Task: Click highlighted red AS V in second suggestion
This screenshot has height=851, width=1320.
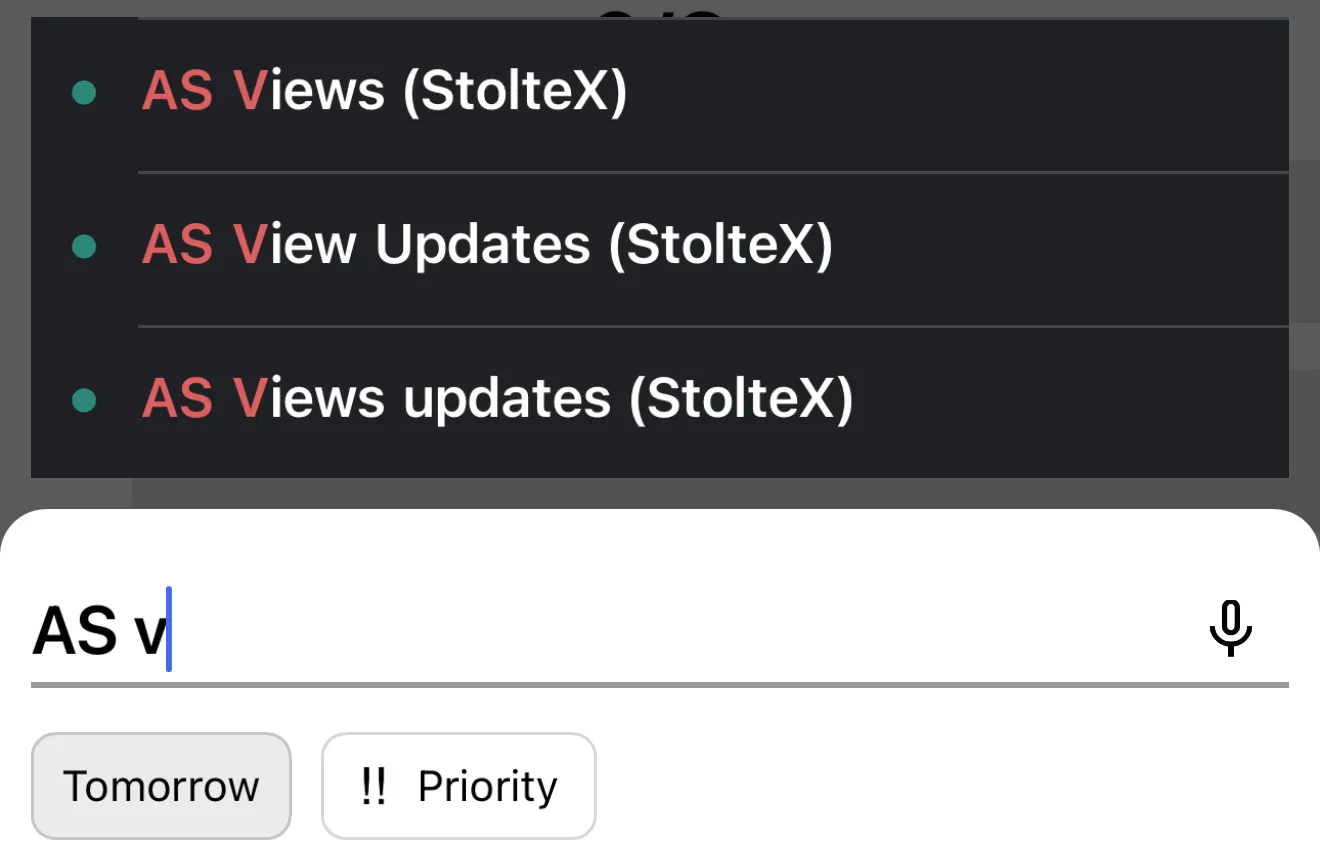Action: click(x=205, y=245)
